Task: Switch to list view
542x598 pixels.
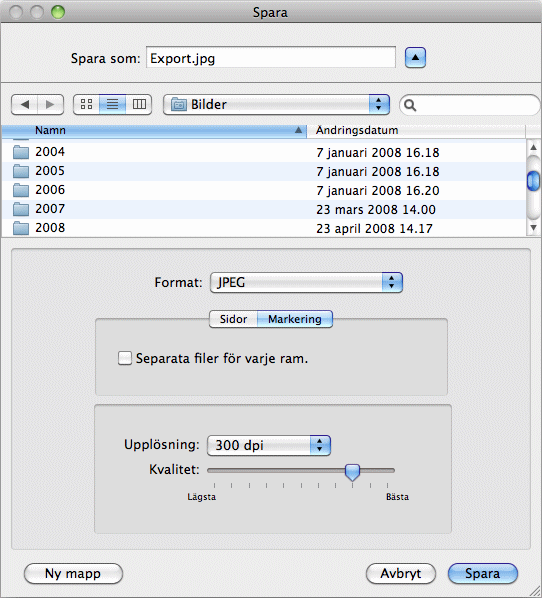Action: [x=113, y=104]
